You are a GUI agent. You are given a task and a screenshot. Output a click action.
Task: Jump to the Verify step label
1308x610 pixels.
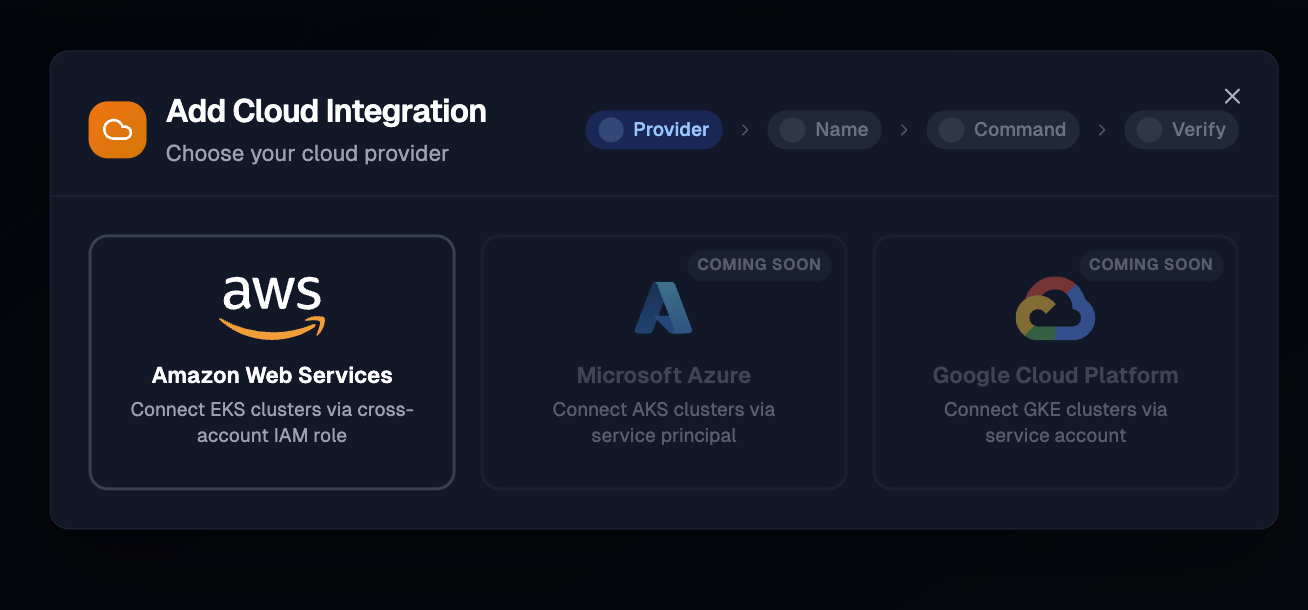coord(1198,130)
